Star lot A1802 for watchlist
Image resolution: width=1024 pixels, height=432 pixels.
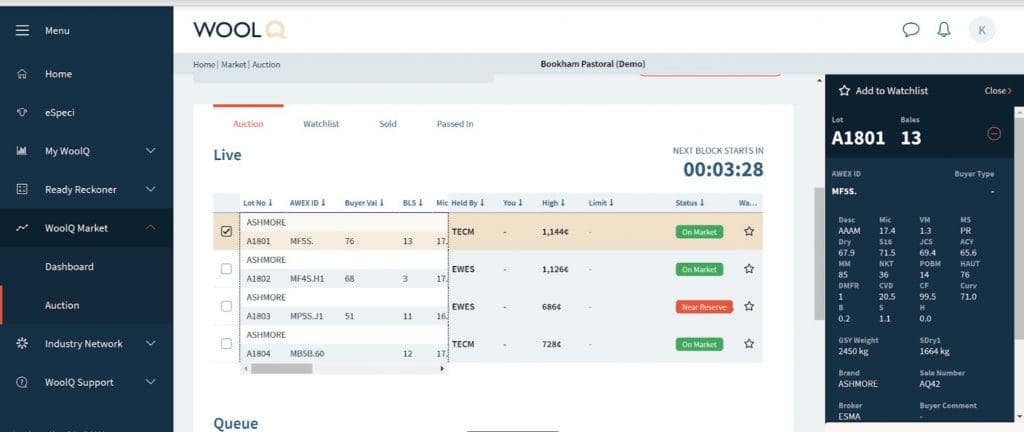pyautogui.click(x=749, y=268)
